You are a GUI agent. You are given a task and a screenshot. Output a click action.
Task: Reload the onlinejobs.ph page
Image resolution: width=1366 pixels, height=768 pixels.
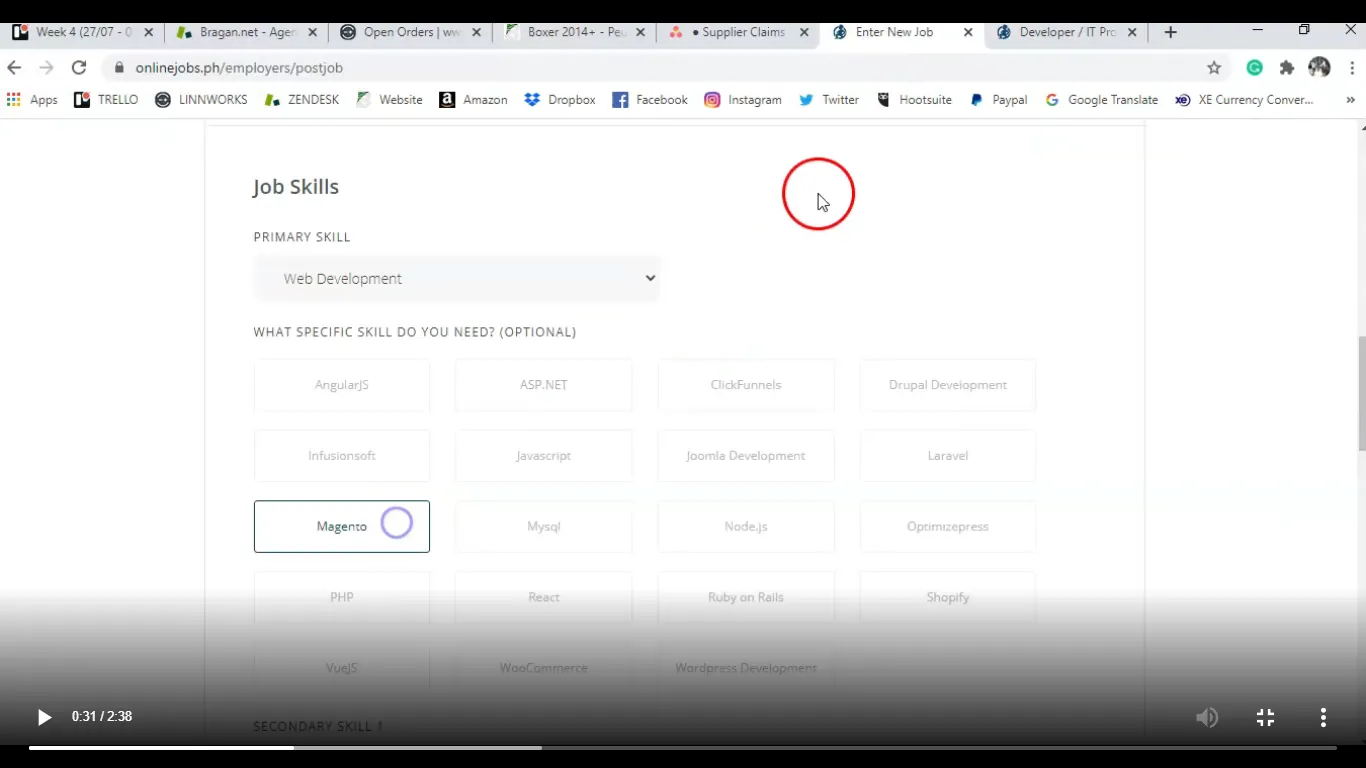tap(79, 68)
